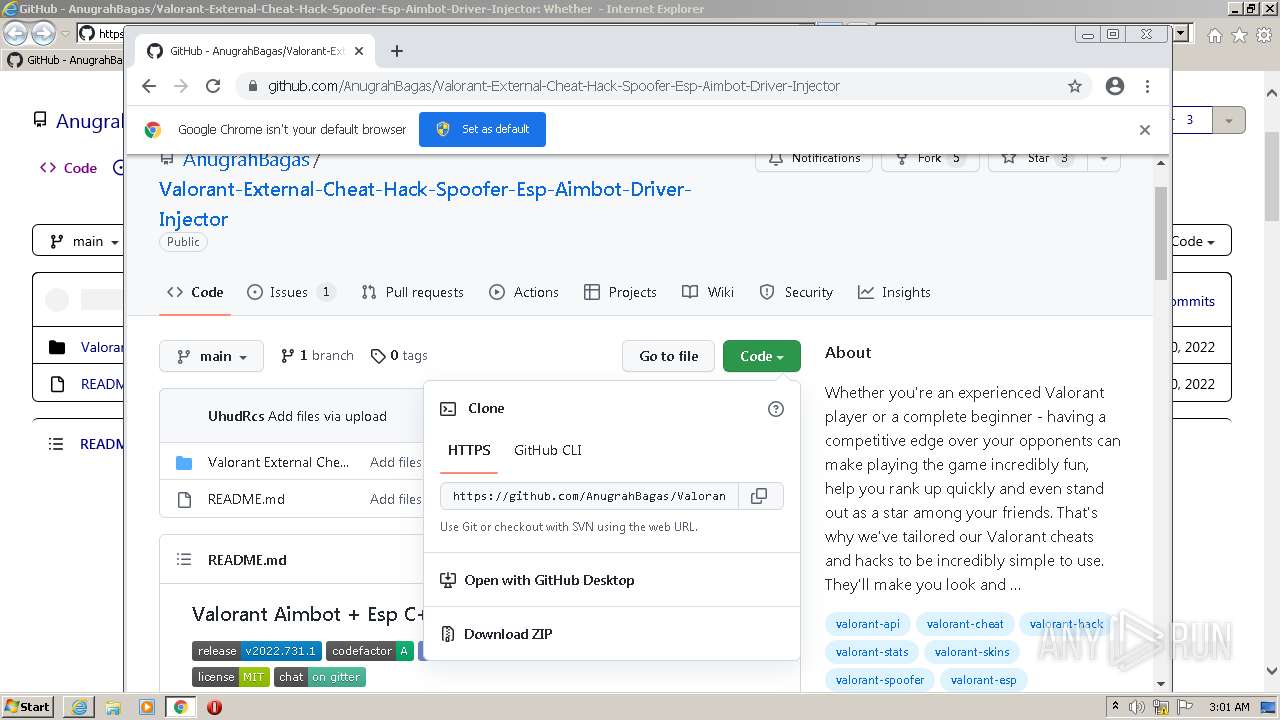The height and width of the screenshot is (720, 1280).
Task: Click Chrome forward navigation arrow
Action: click(x=181, y=86)
